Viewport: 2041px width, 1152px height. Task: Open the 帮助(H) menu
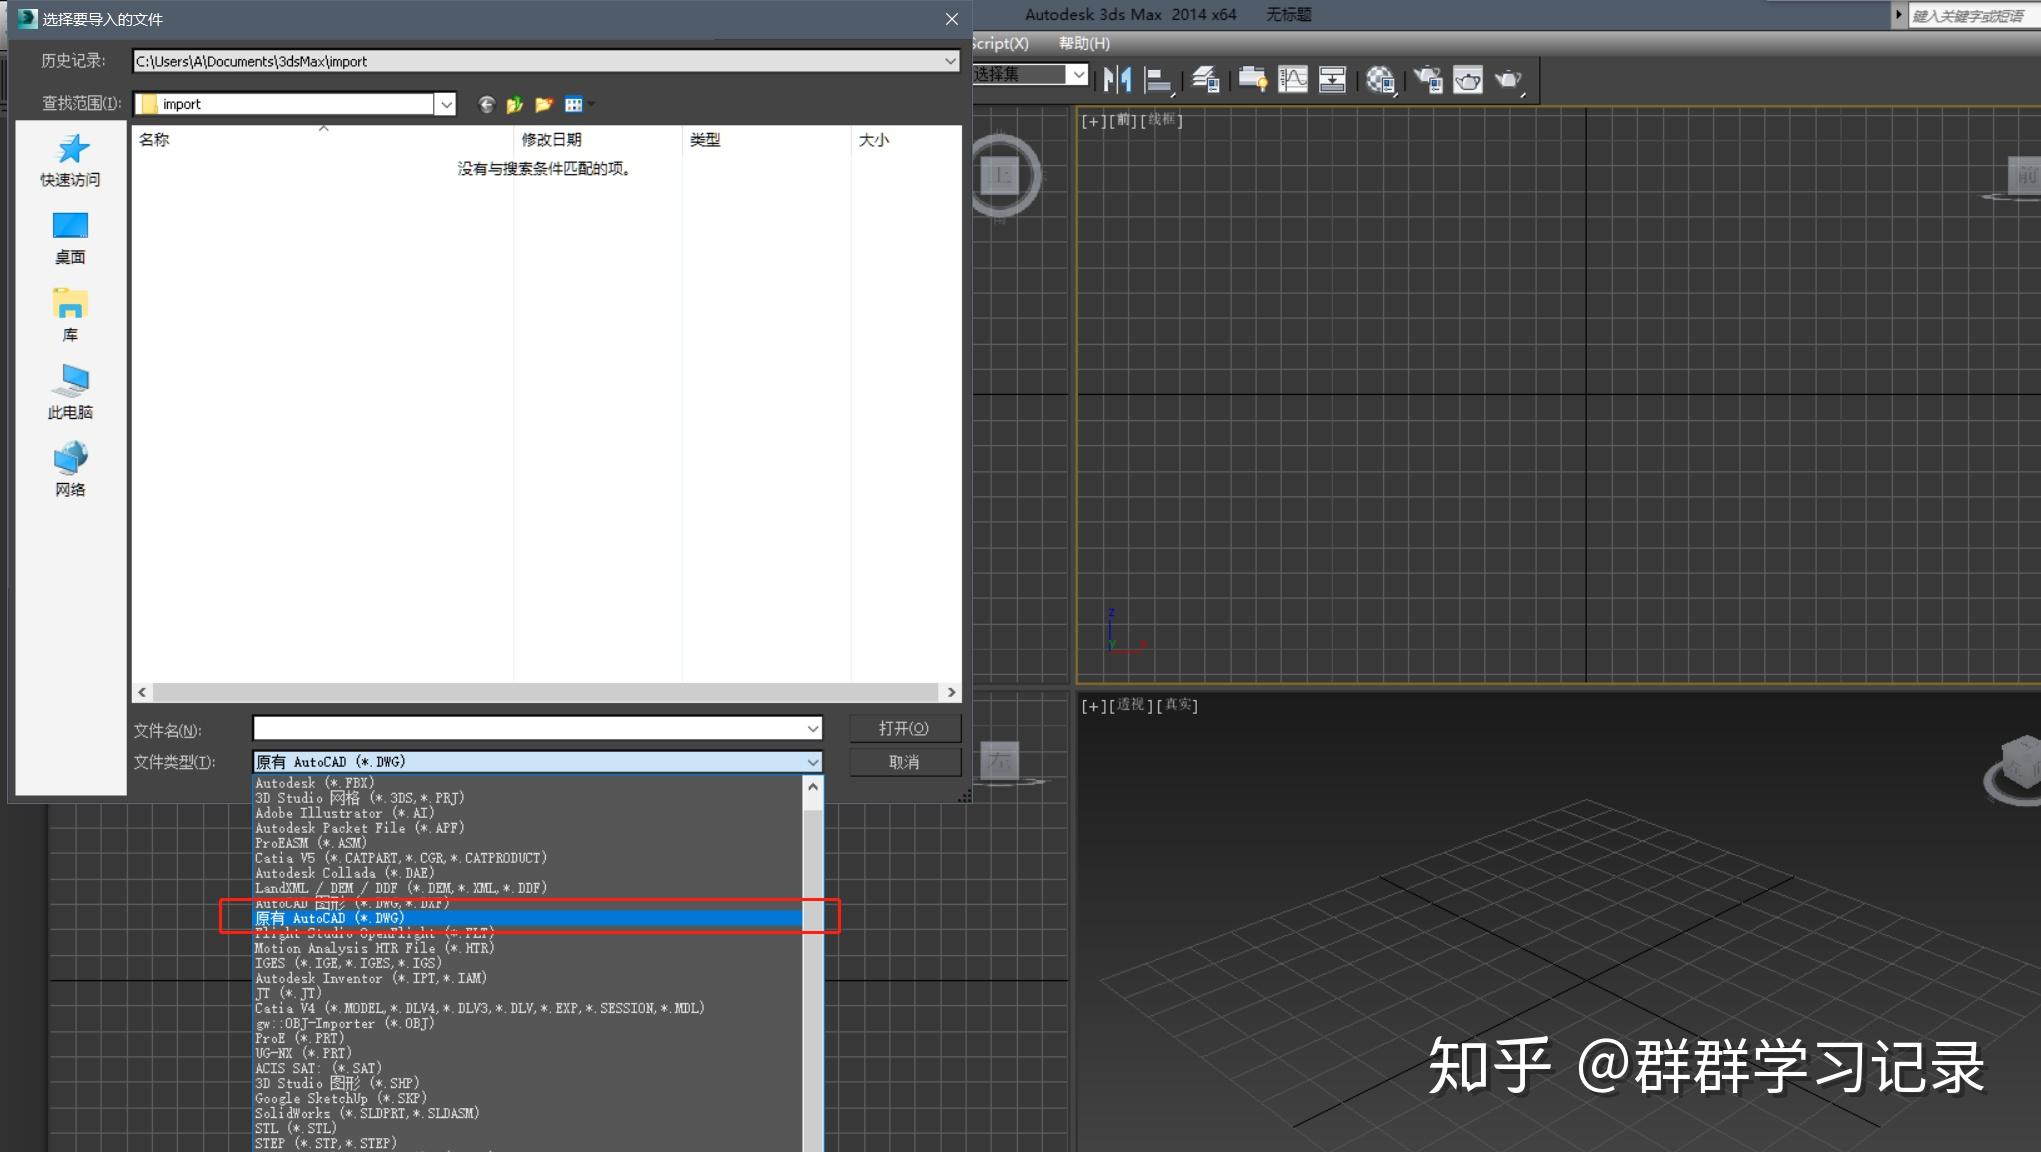tap(1084, 43)
